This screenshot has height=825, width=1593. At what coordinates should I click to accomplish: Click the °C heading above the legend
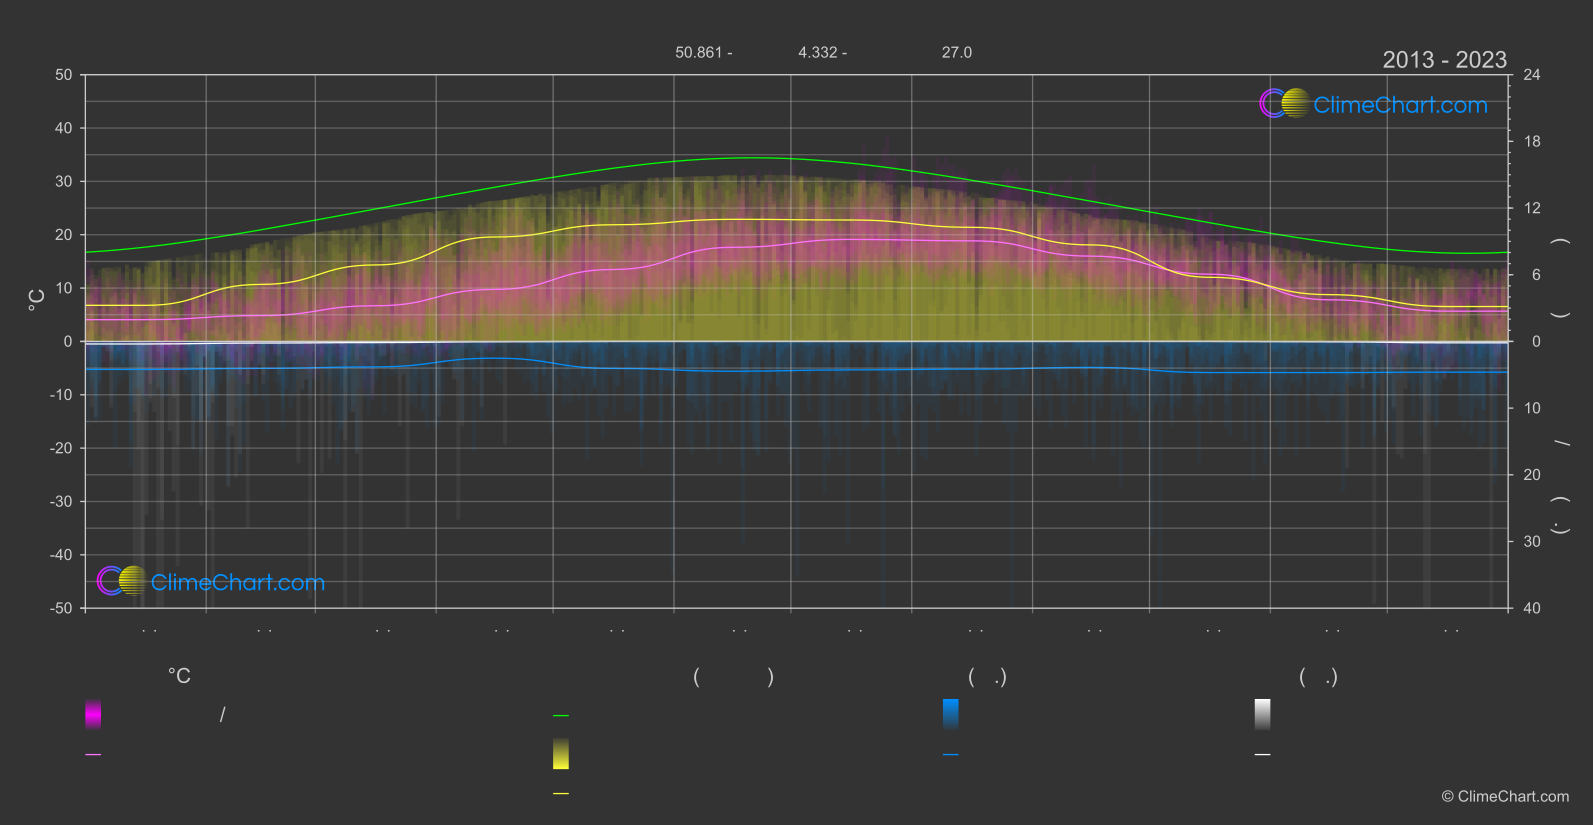click(179, 676)
